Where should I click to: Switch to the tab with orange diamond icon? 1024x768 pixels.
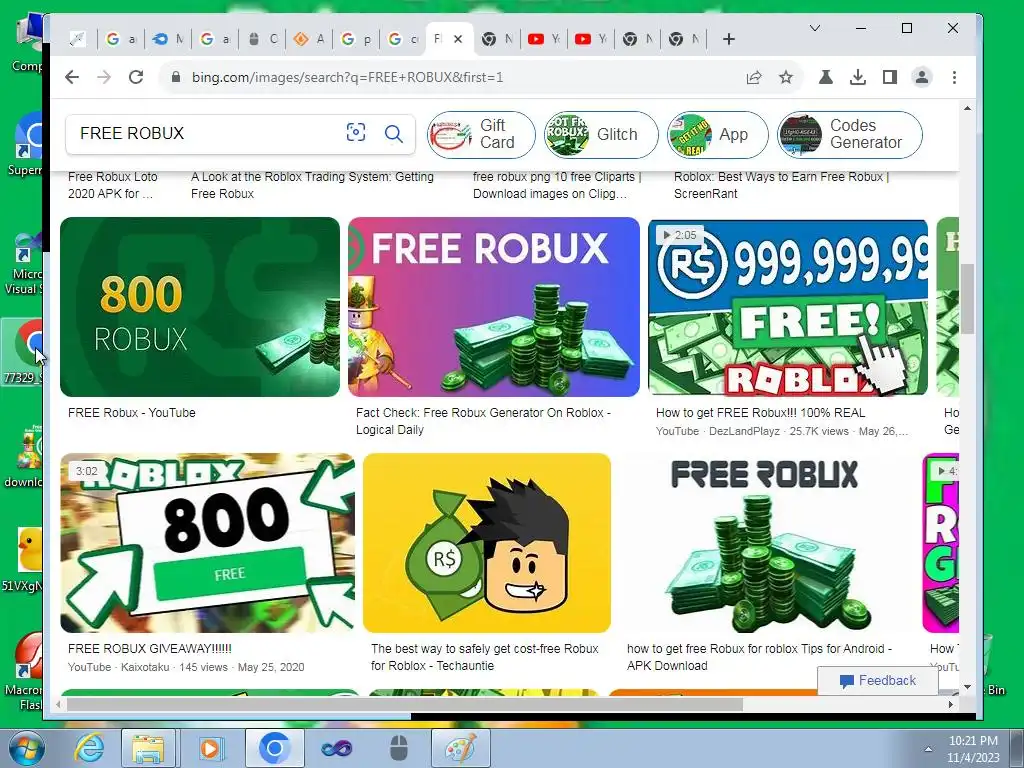coord(308,39)
